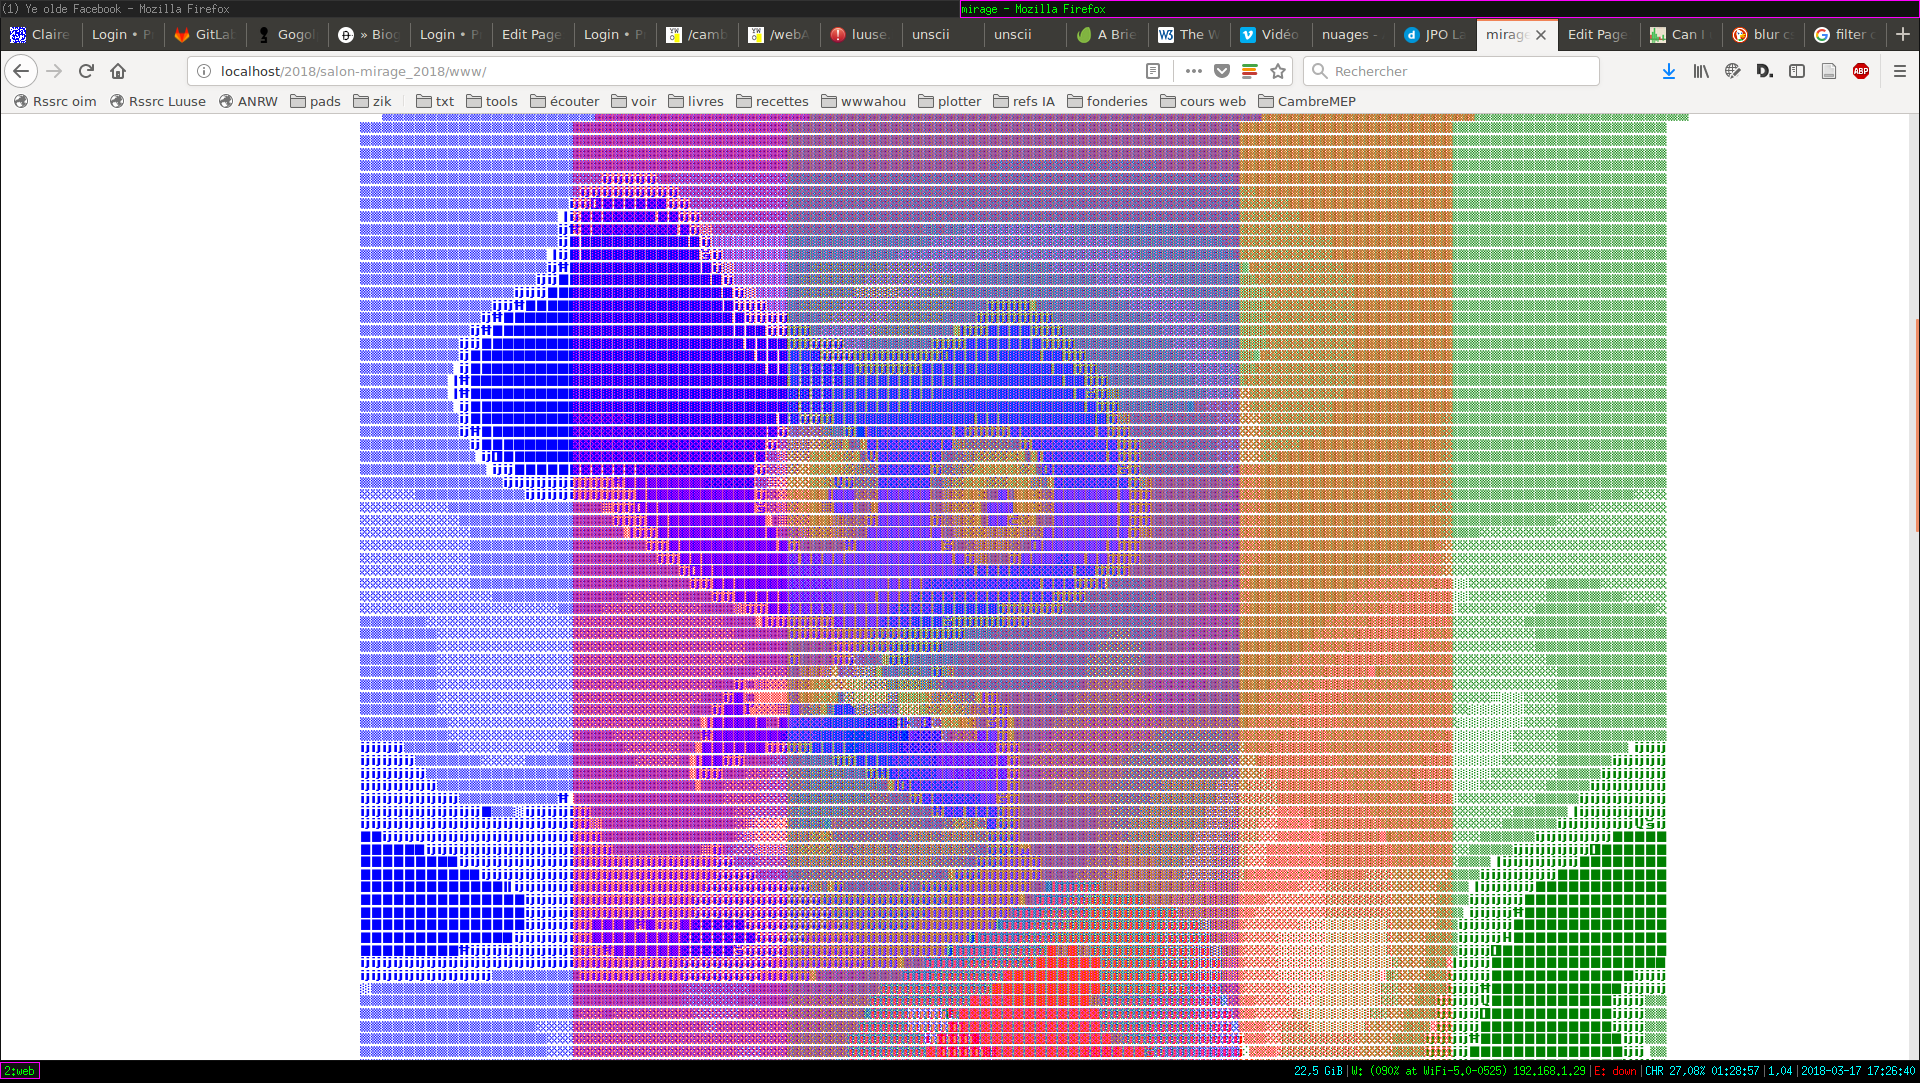Expand the recettes bookmarks folder
The height and width of the screenshot is (1083, 1920).
(772, 101)
